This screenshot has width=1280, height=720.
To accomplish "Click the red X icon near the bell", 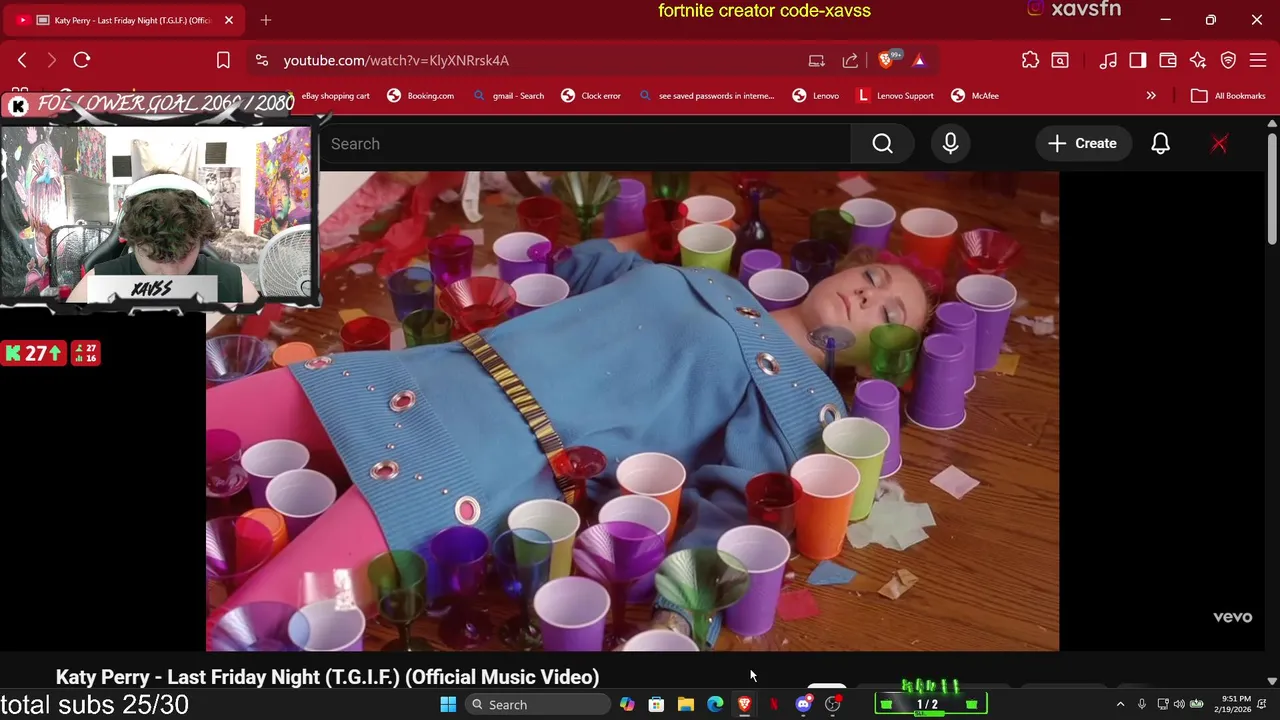I will [1219, 144].
